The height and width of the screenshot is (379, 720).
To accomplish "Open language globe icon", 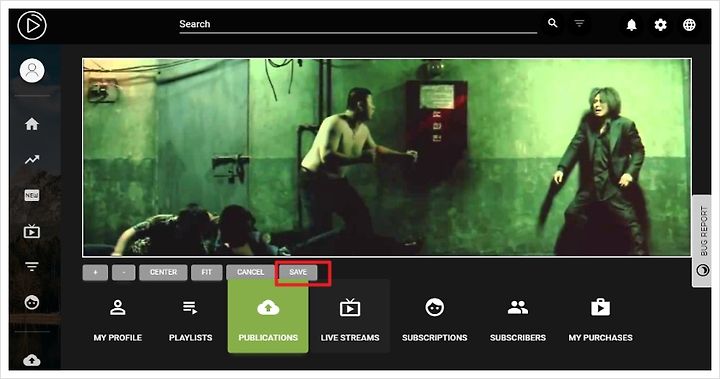I will click(x=689, y=25).
